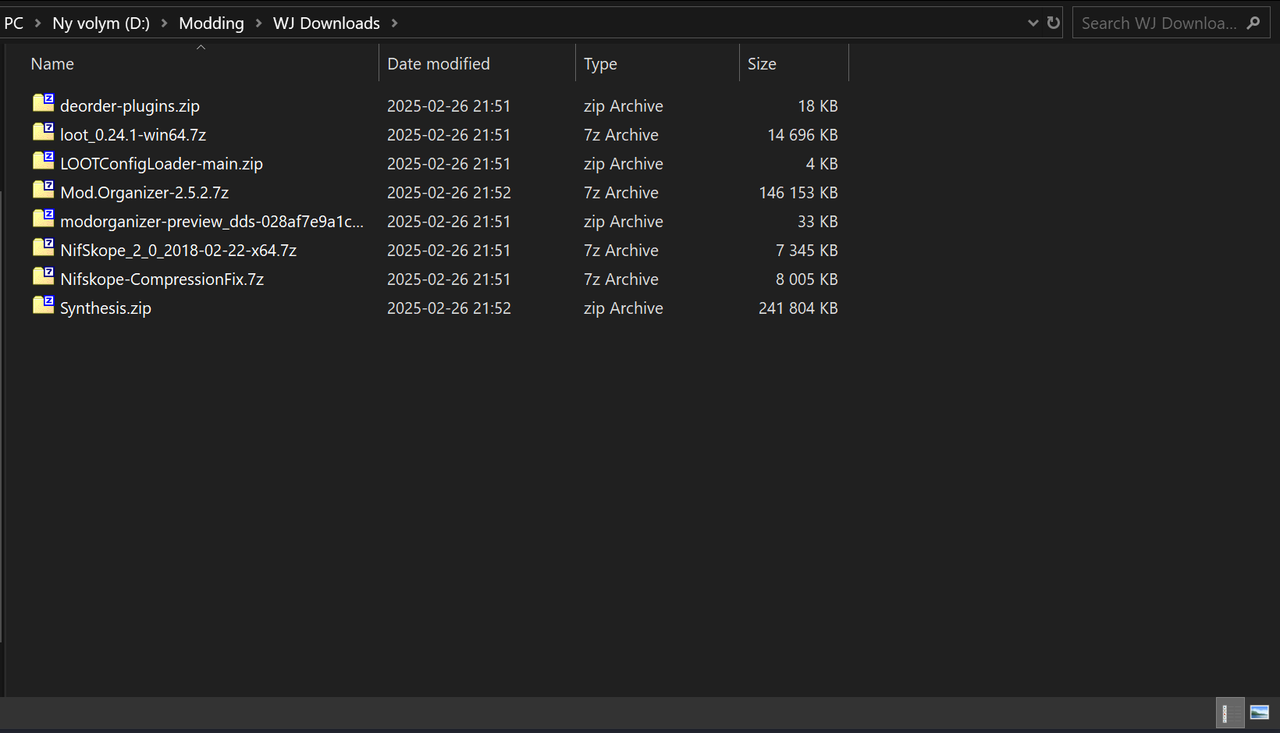Select the loot_0.24.1-win64.7z archive icon

43,133
